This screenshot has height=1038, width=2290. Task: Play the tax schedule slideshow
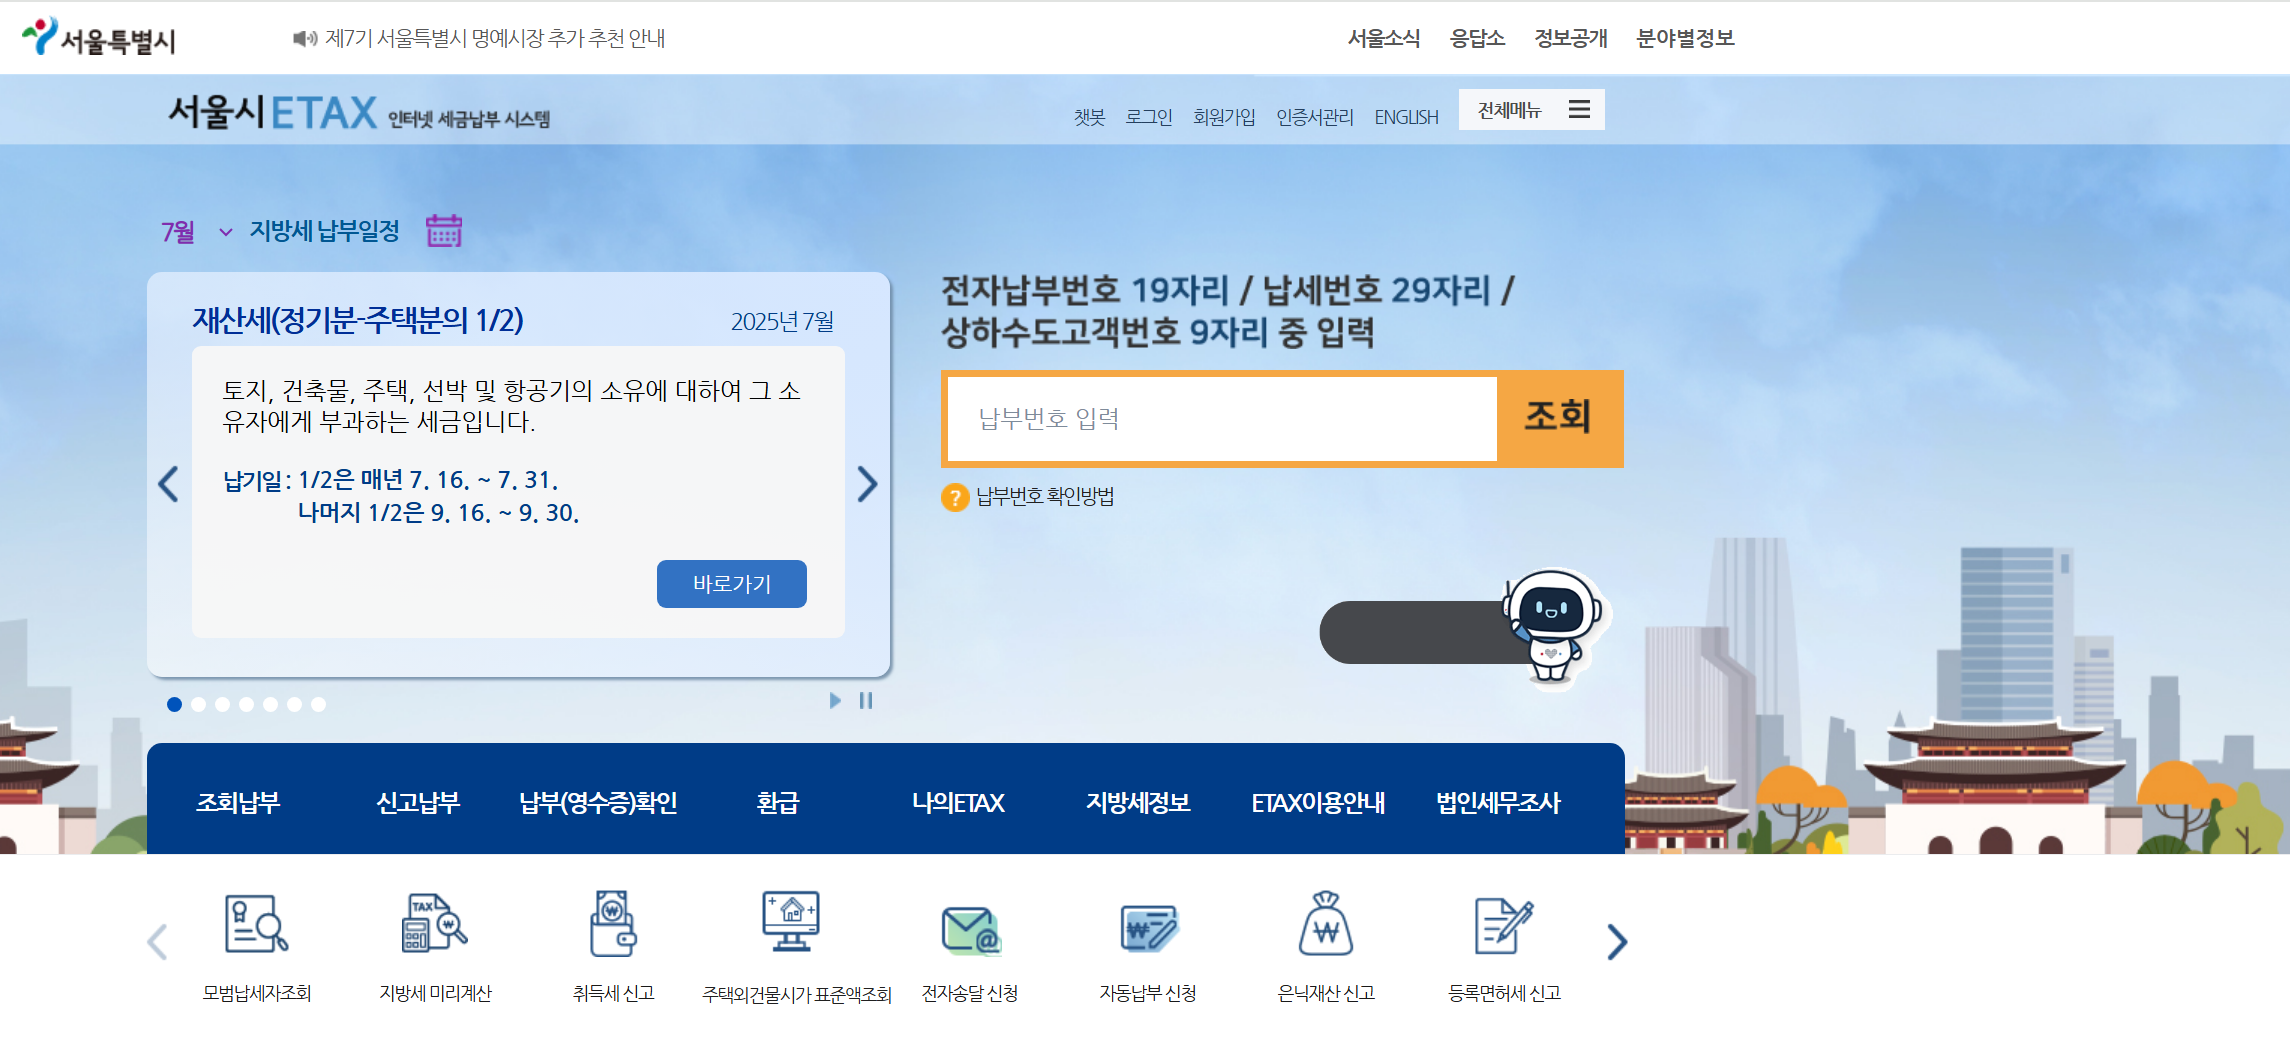[835, 701]
